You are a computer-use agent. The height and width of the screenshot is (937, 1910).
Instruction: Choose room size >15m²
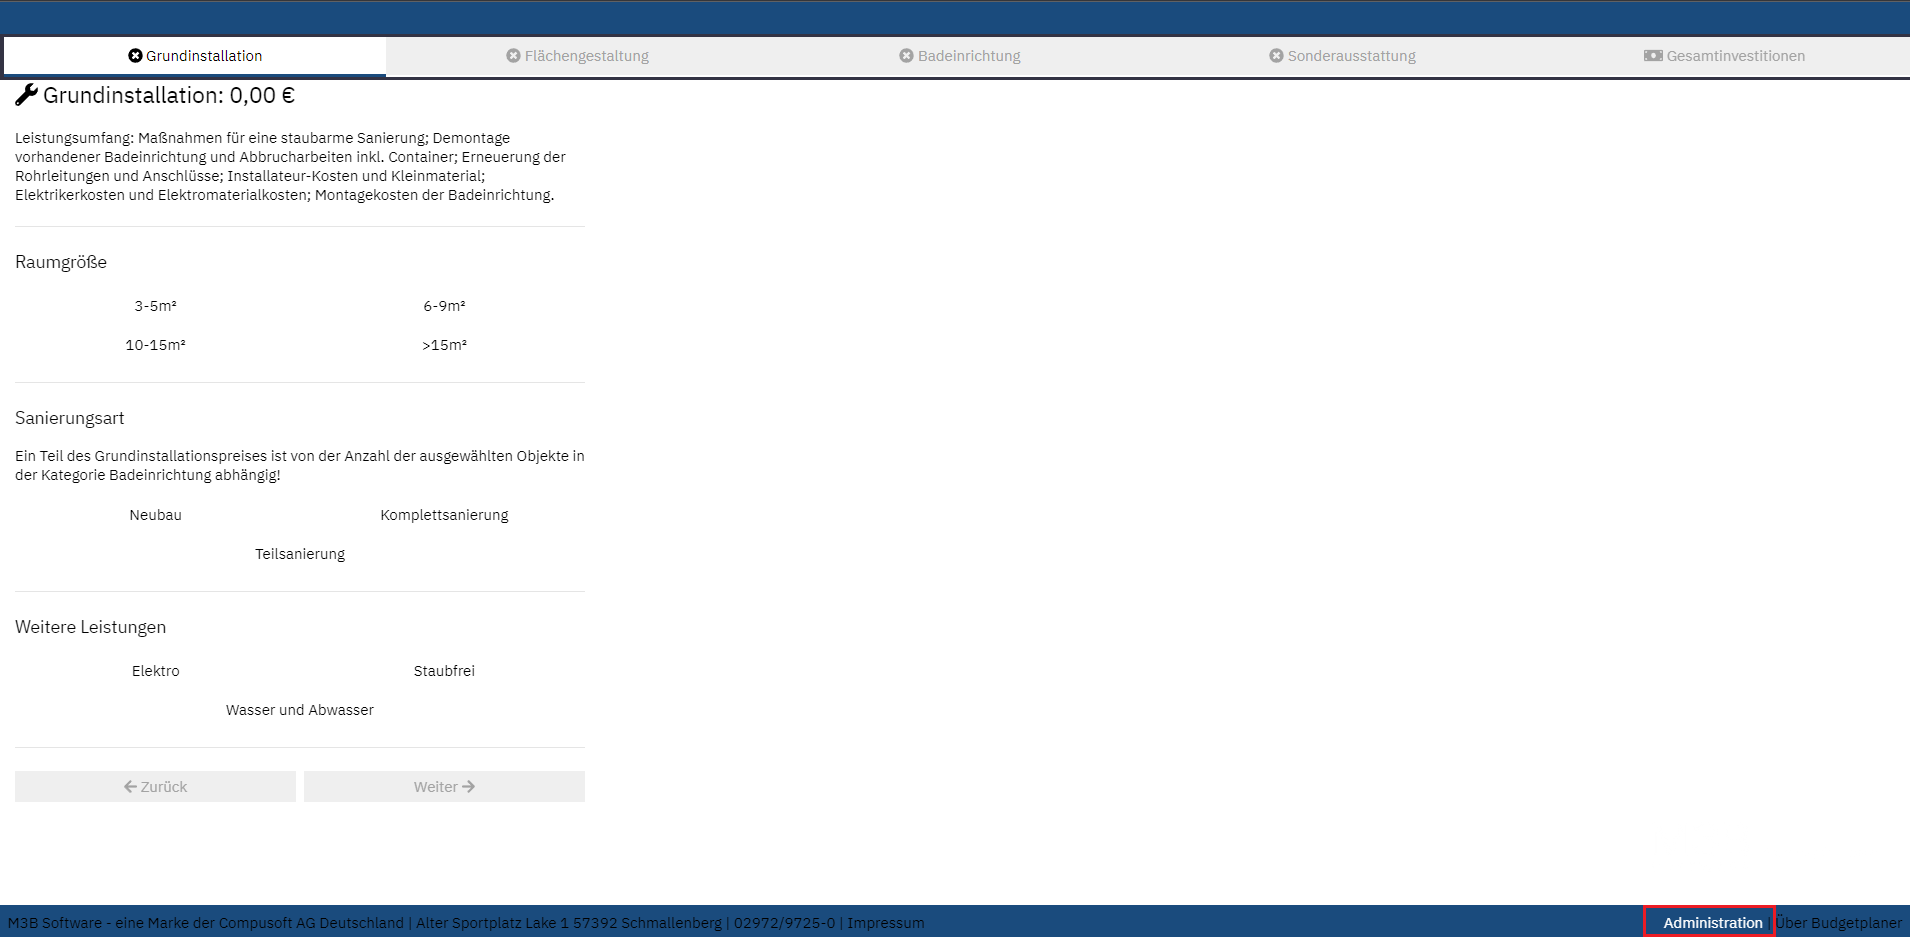pyautogui.click(x=444, y=345)
